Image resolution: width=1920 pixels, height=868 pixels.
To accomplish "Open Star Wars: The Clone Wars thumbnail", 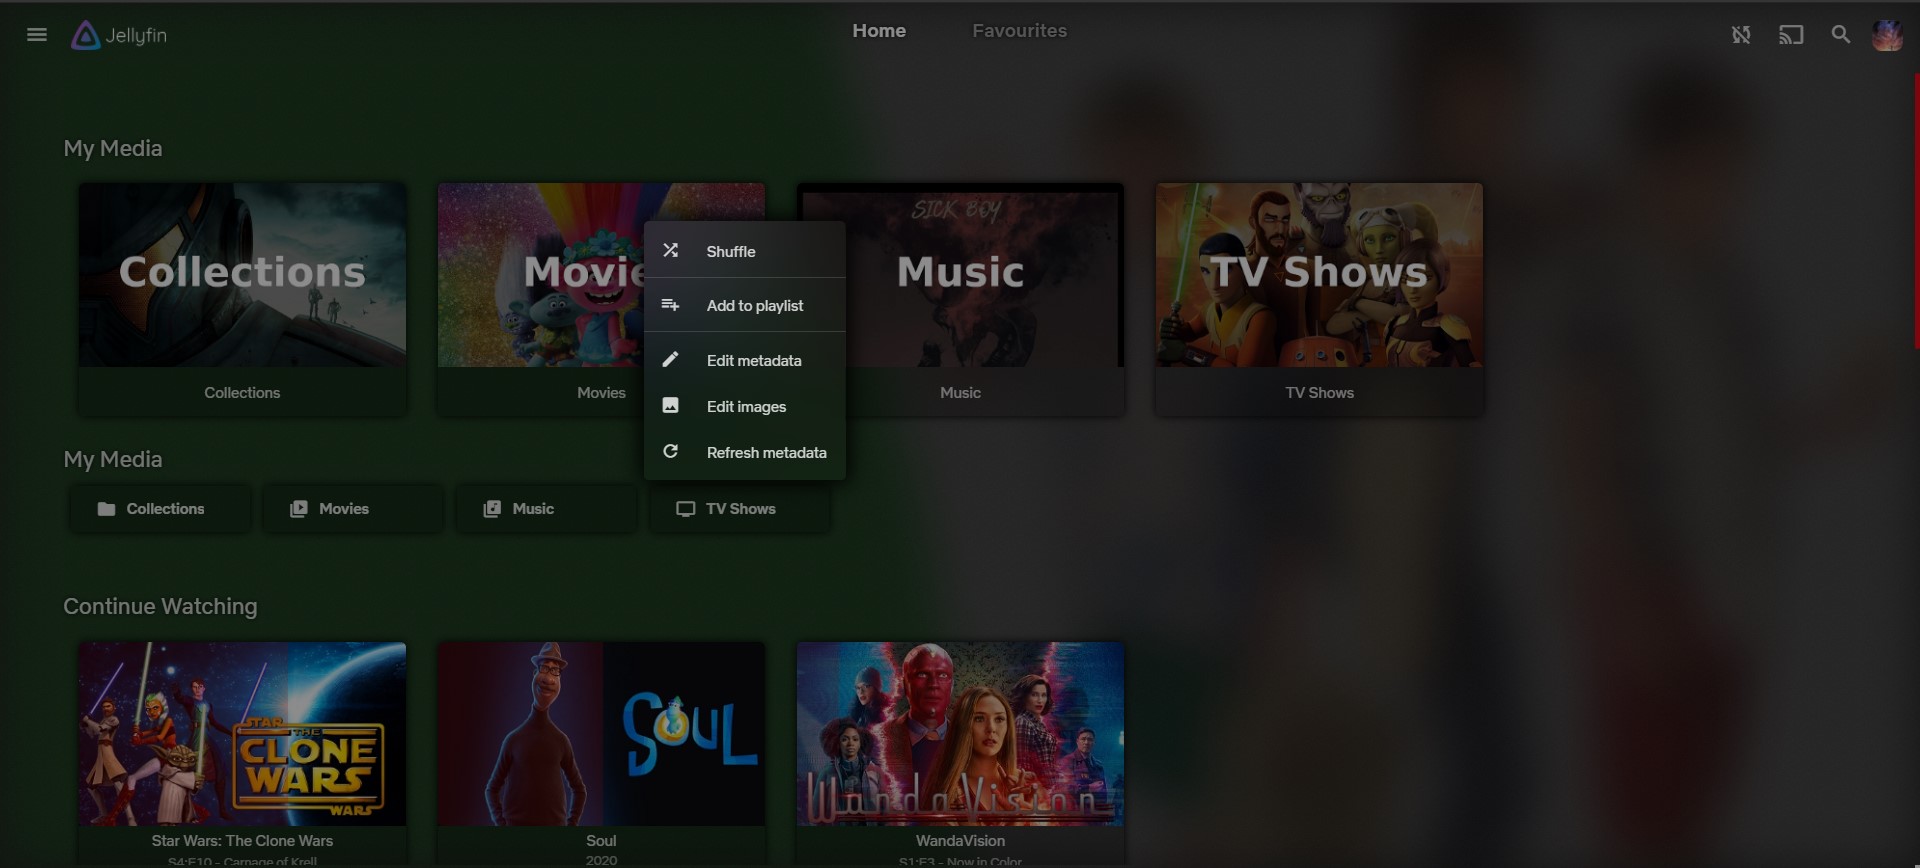I will [243, 734].
